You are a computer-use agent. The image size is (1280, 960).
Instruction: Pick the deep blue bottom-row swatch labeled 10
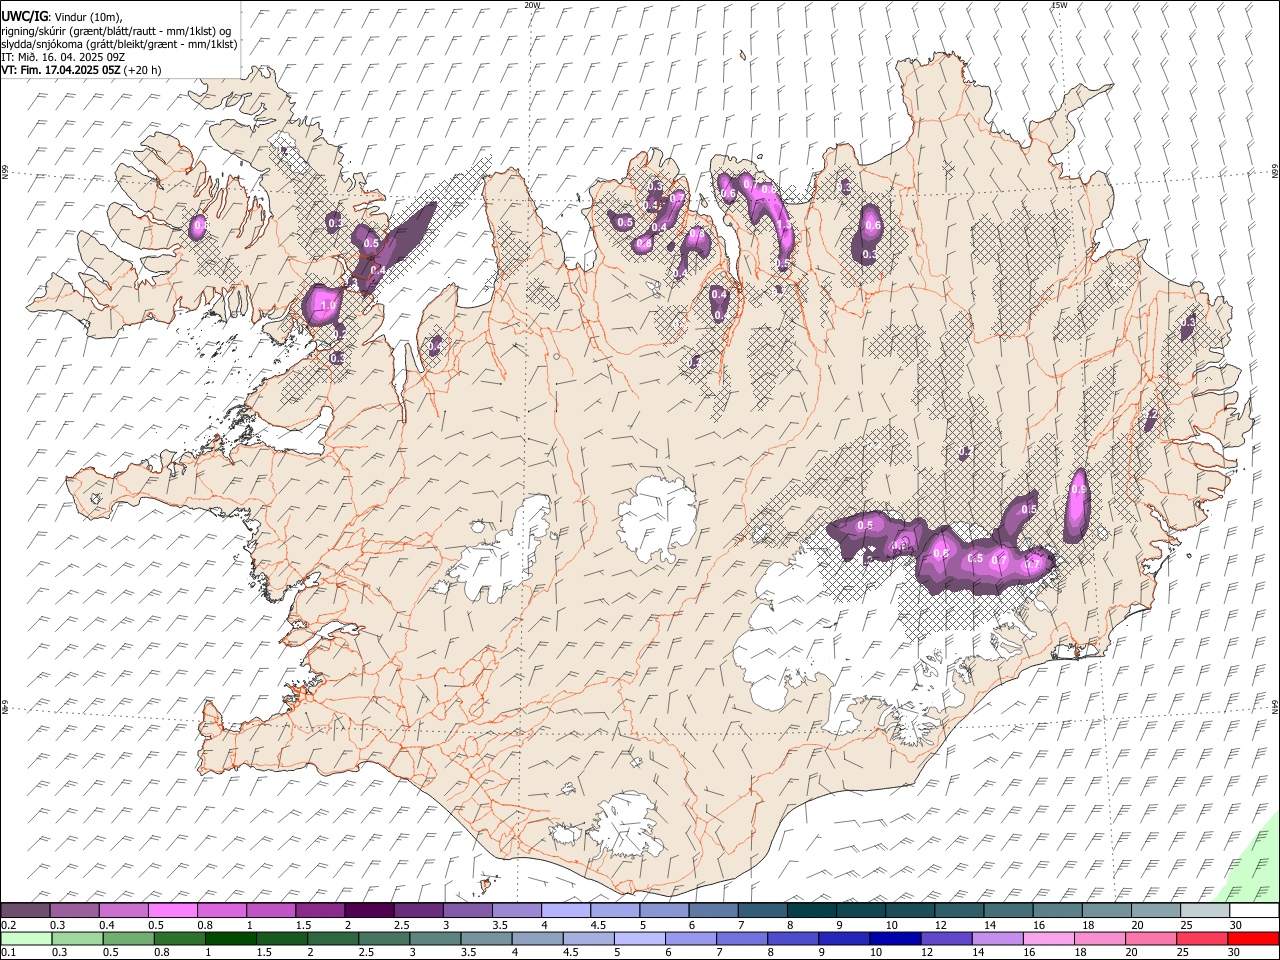tap(893, 939)
